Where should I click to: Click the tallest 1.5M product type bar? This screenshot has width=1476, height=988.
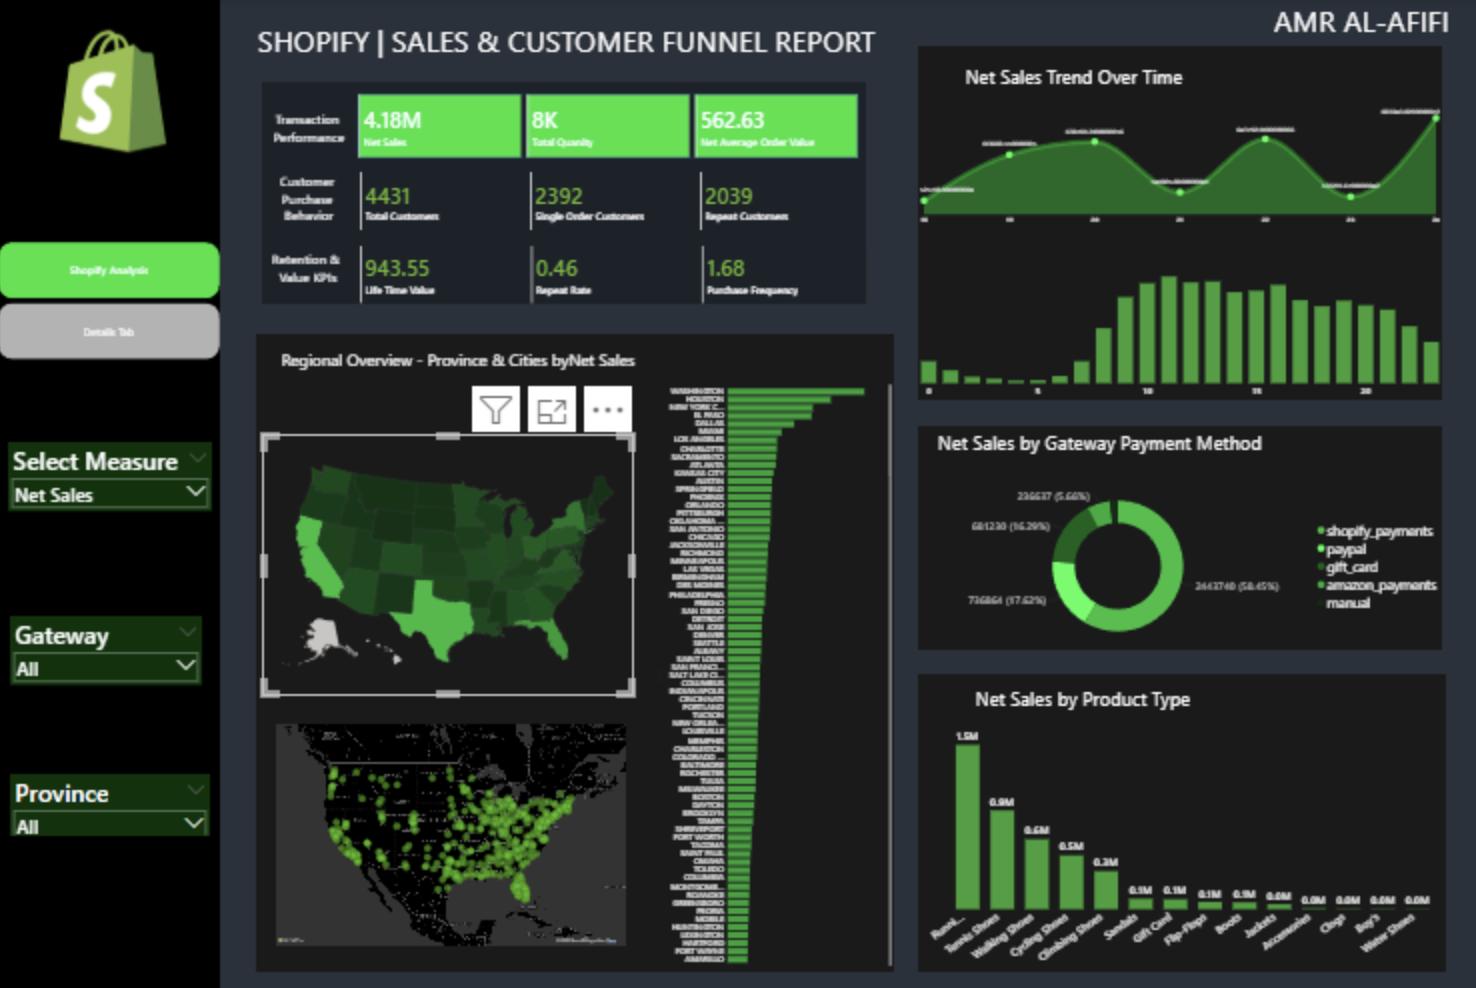pos(967,826)
